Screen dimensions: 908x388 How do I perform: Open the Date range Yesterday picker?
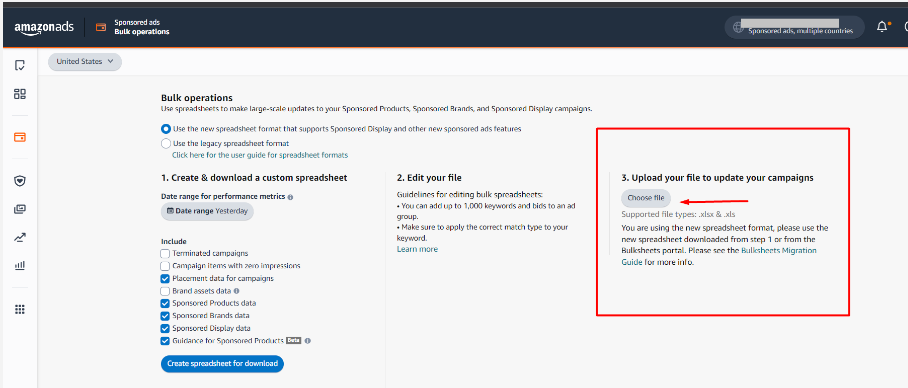207,211
